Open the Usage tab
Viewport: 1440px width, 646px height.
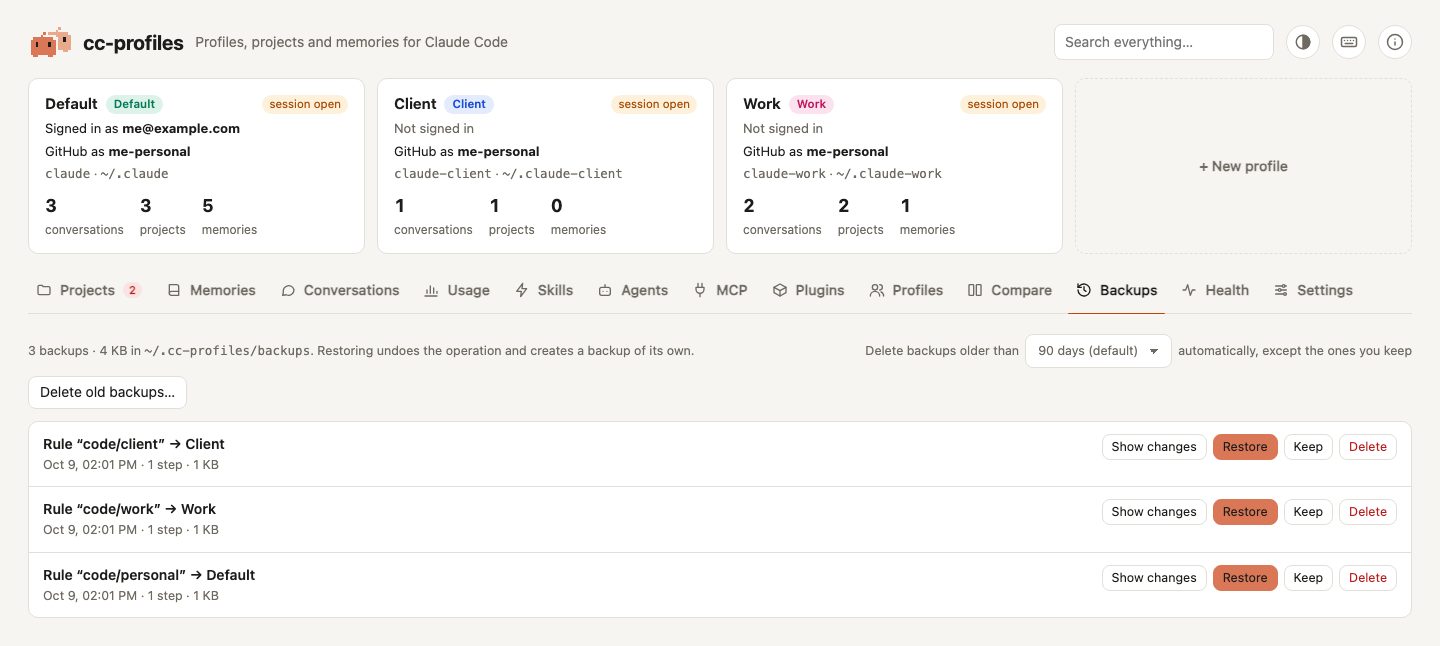click(457, 290)
